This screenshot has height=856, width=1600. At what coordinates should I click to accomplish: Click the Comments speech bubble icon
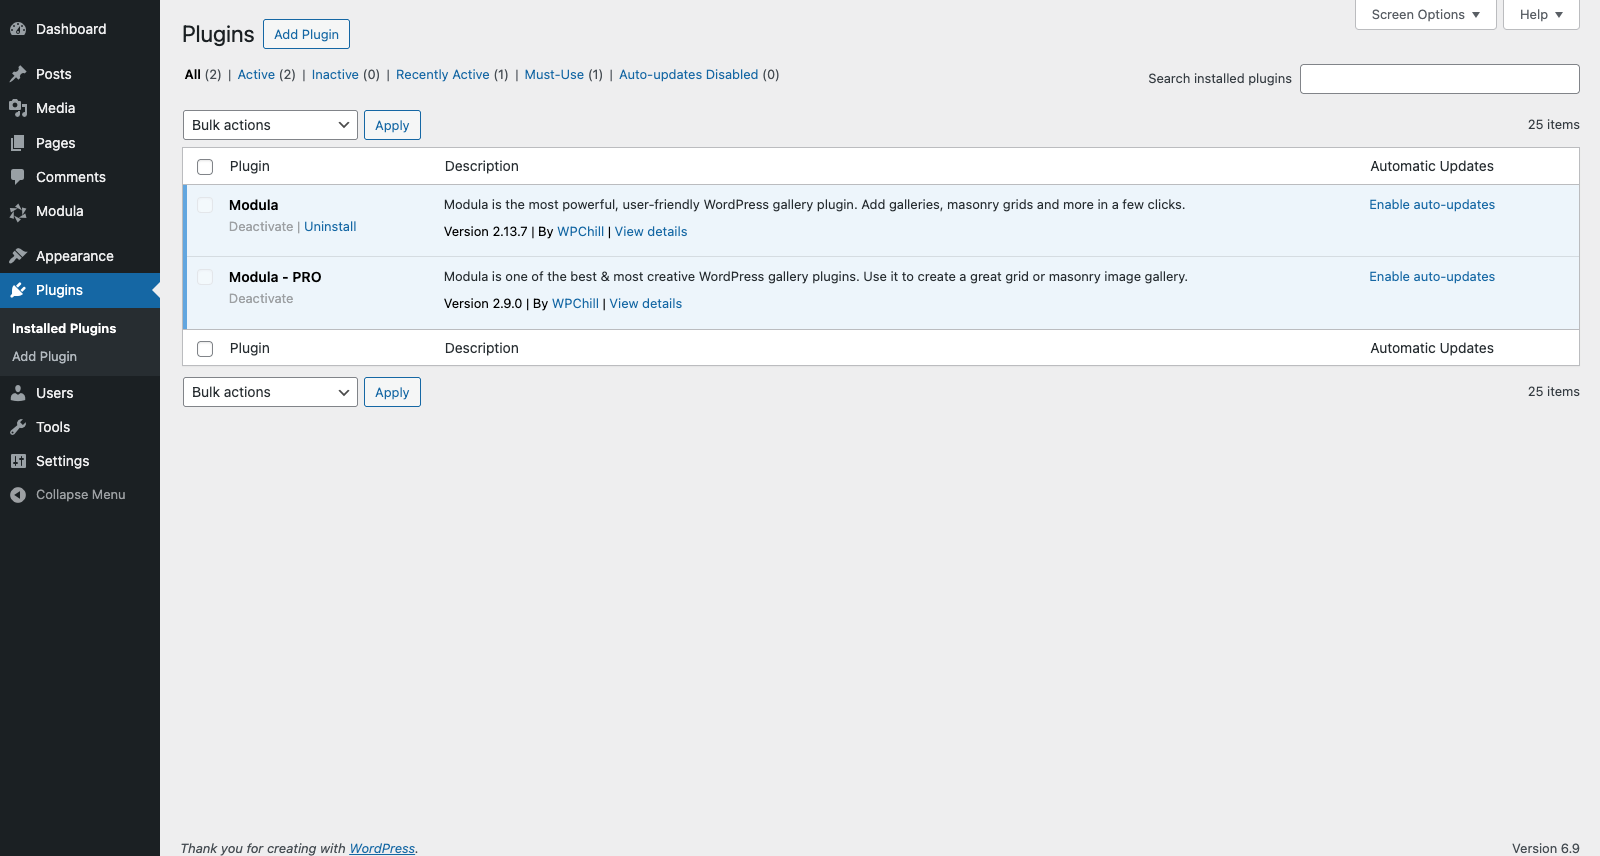[x=18, y=177]
